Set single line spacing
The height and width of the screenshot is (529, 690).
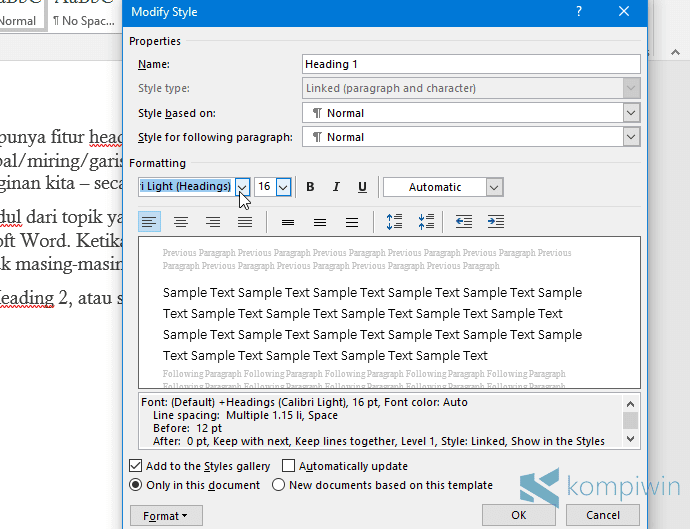[288, 222]
